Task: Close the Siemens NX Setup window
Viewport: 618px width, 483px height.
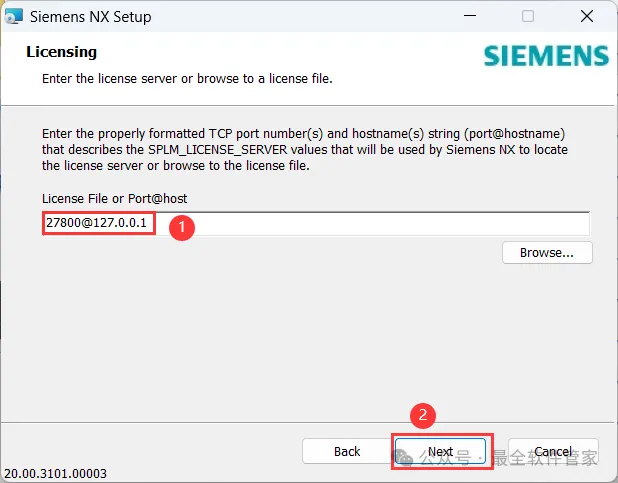Action: (587, 16)
